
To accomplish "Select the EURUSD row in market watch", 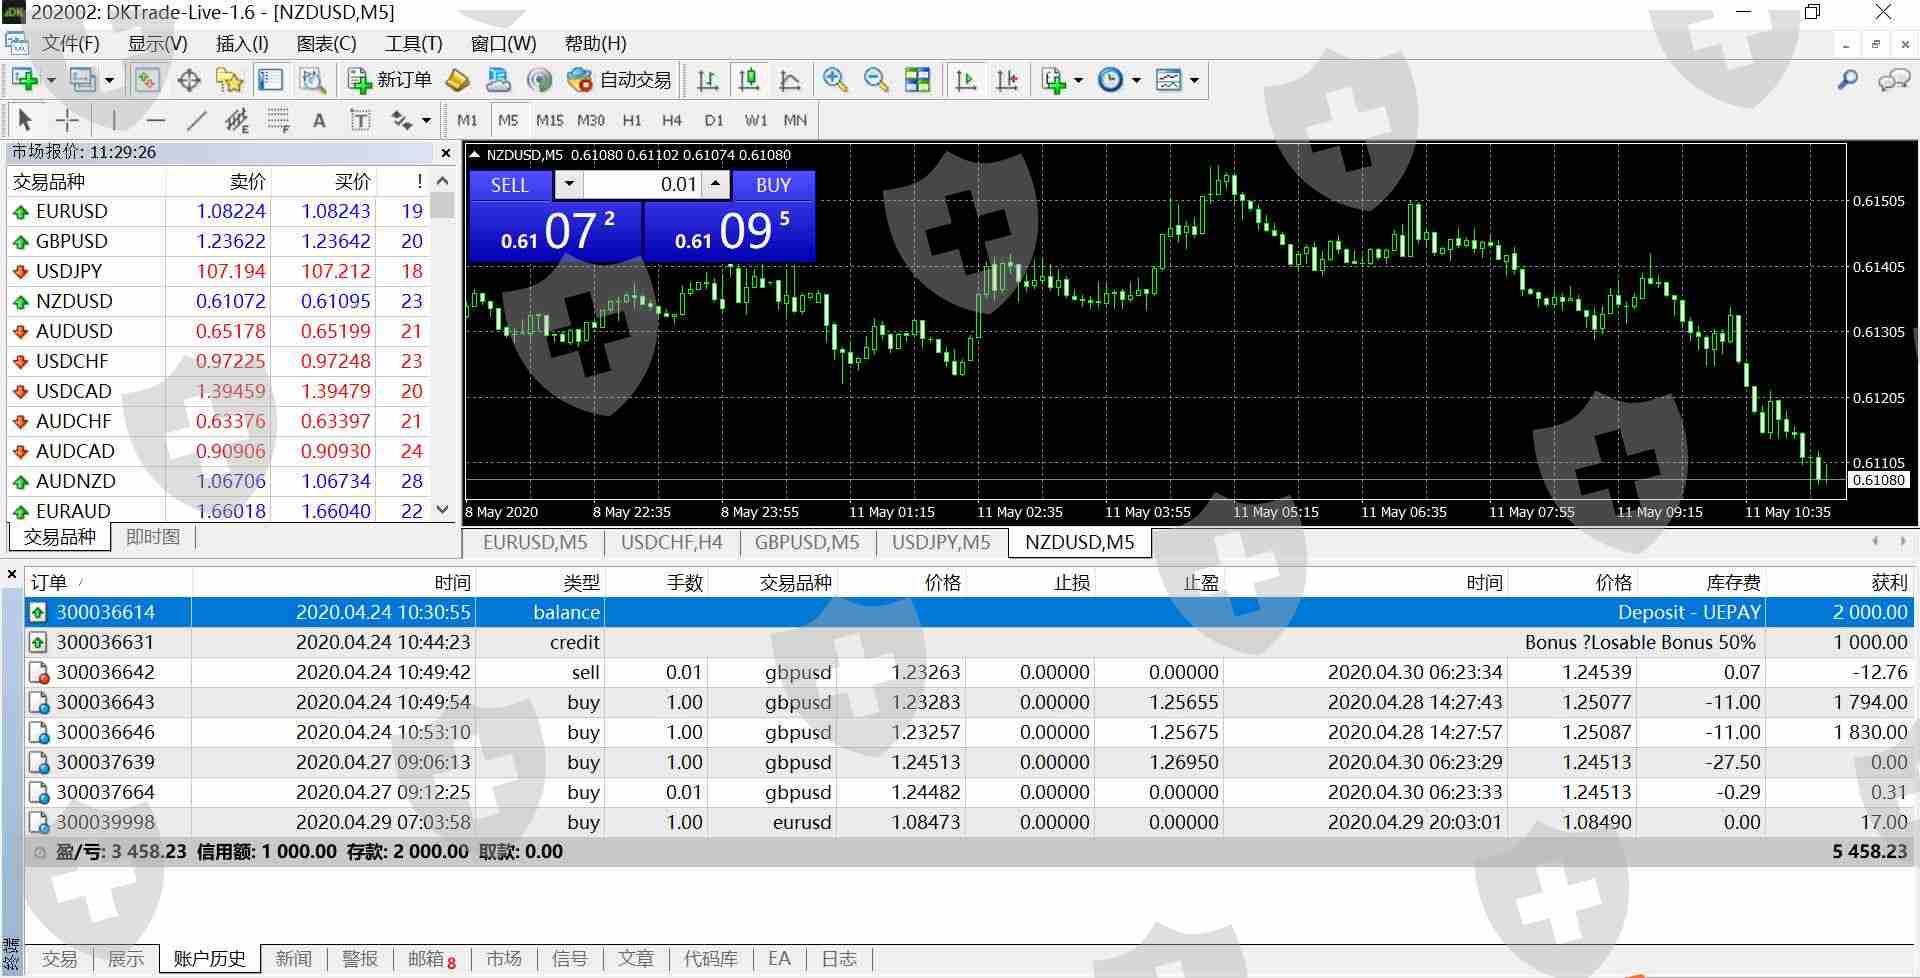I will [x=72, y=211].
